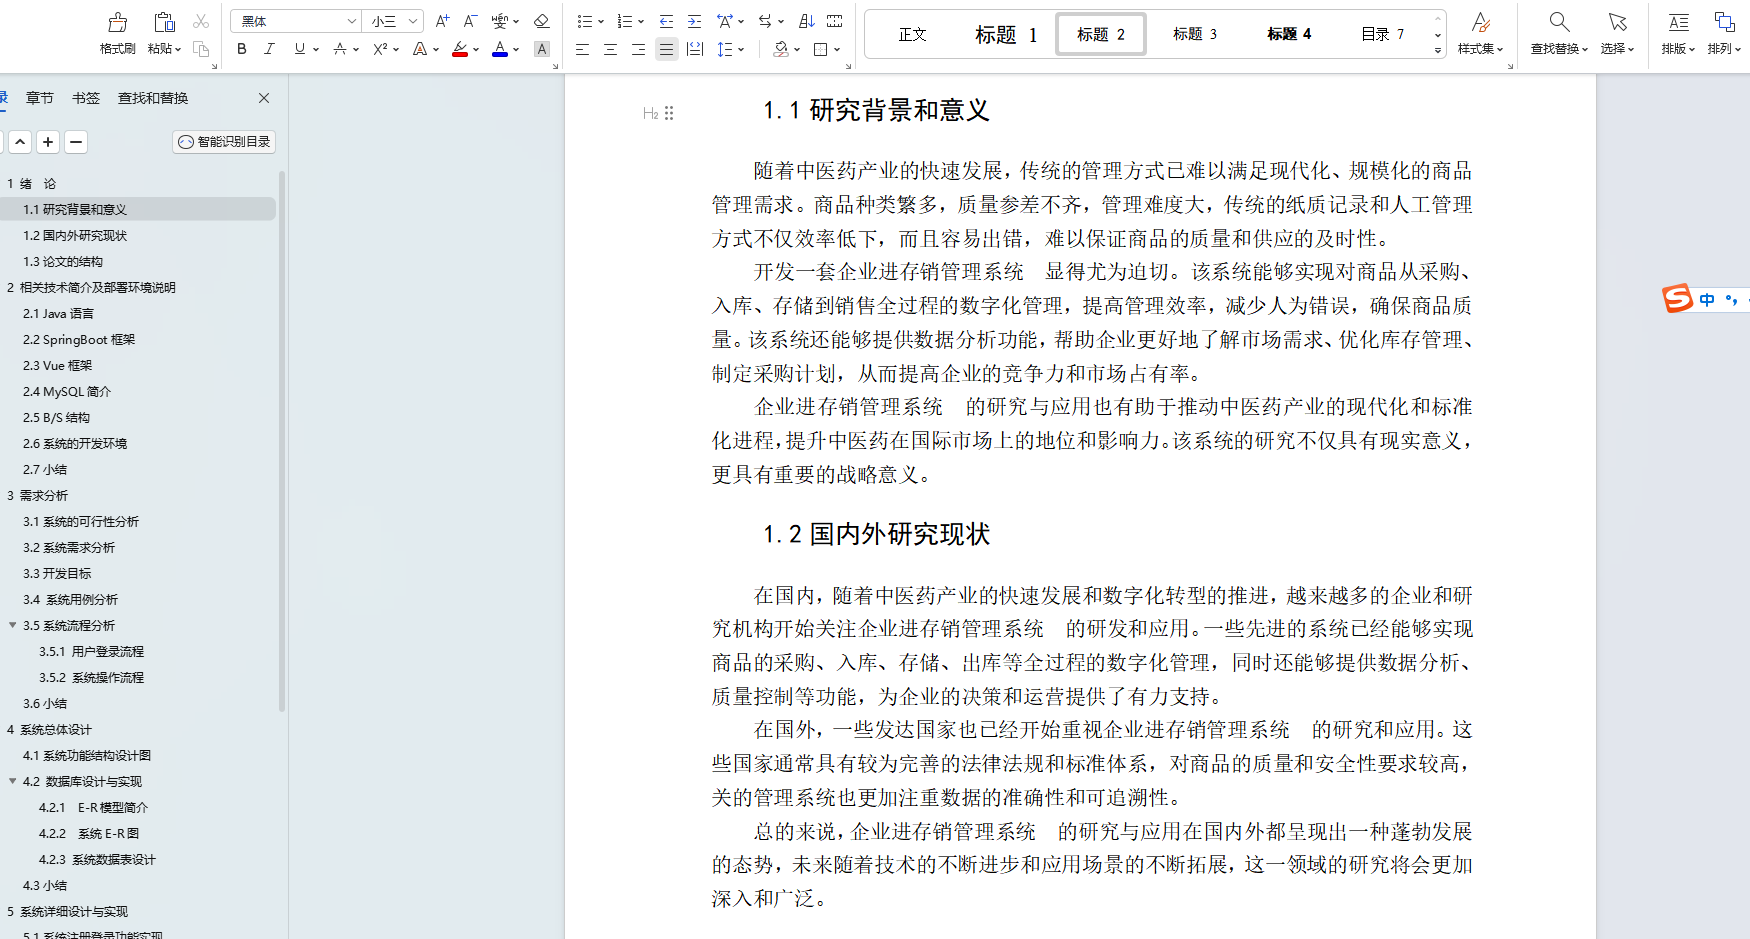Open the underline style dropdown arrow

click(x=316, y=49)
